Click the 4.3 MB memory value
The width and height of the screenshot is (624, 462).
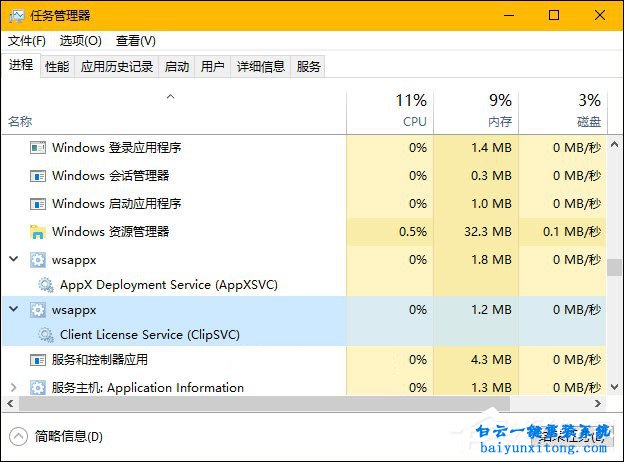point(491,360)
